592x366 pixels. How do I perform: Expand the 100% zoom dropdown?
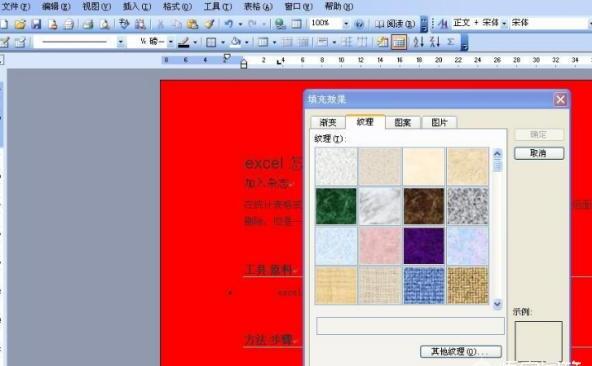pos(346,24)
